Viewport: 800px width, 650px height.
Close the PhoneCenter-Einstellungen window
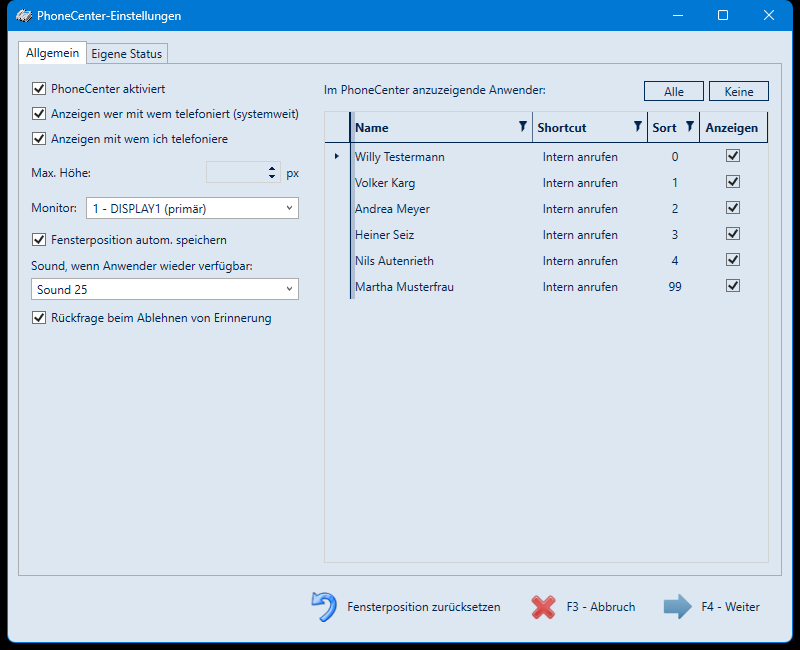pyautogui.click(x=769, y=15)
